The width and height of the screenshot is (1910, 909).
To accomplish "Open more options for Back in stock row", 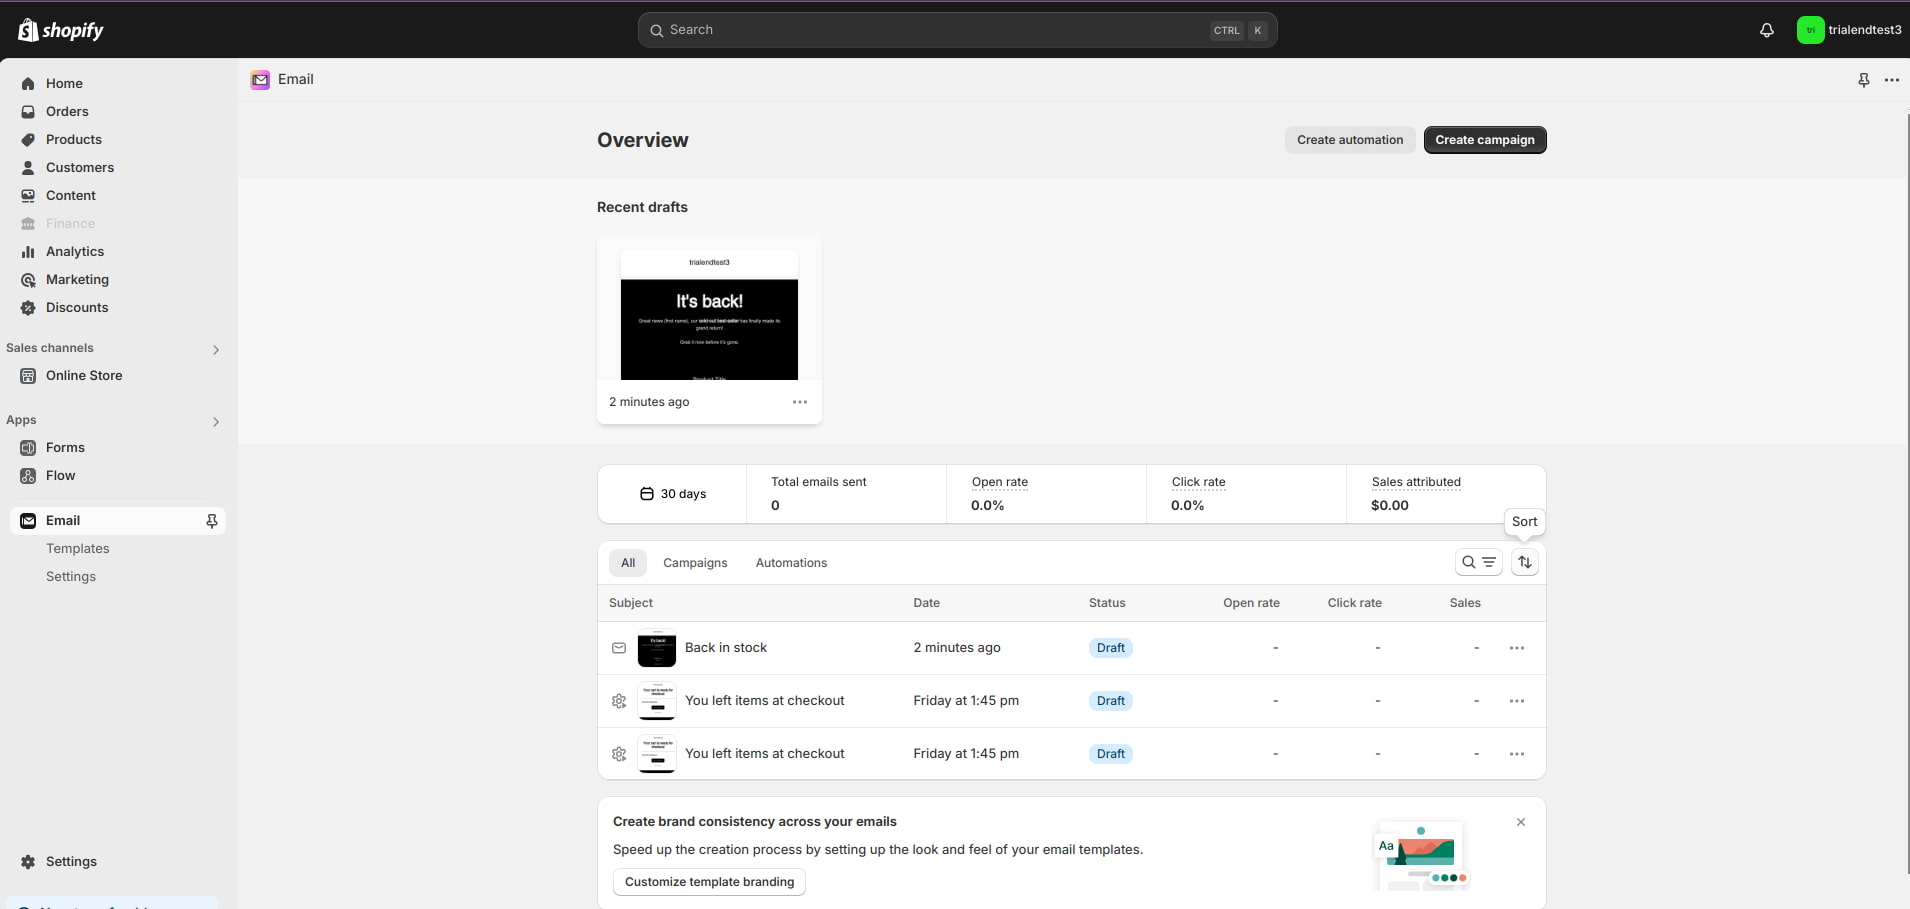I will click(x=1516, y=648).
